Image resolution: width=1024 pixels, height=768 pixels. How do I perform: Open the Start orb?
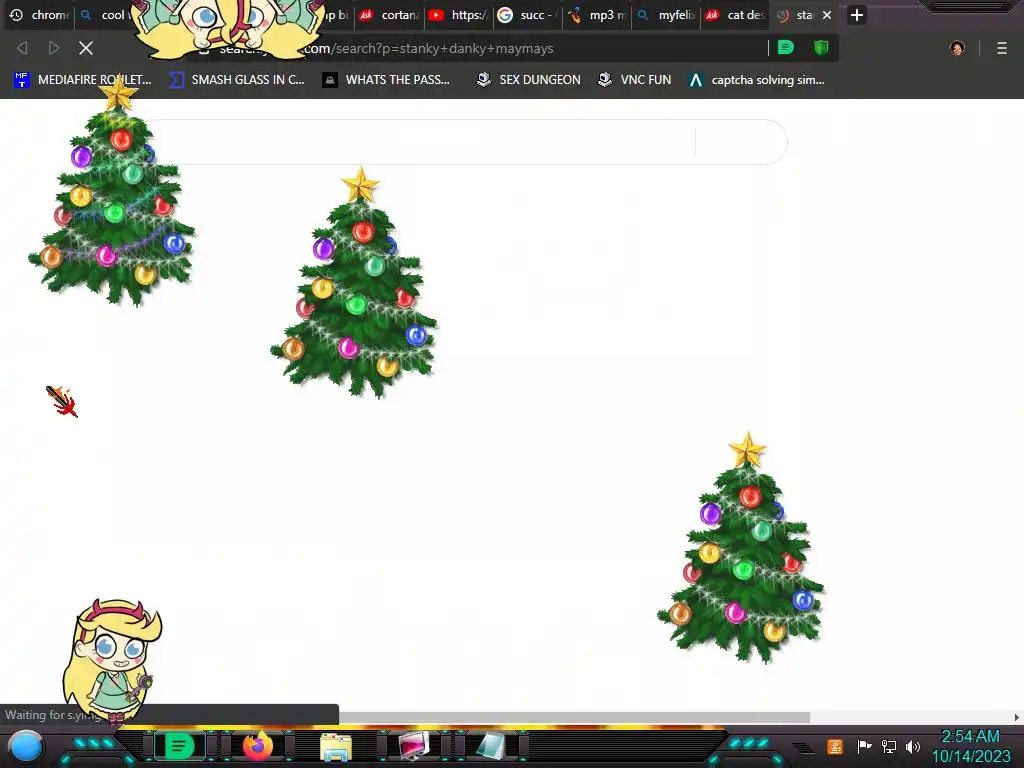26,746
